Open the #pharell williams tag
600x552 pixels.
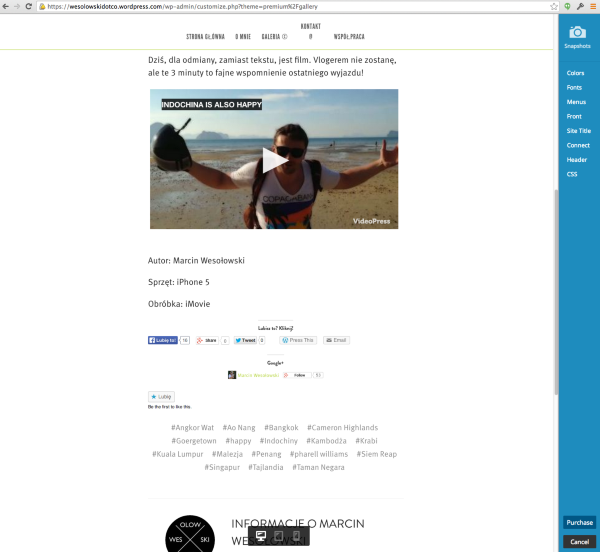click(319, 454)
